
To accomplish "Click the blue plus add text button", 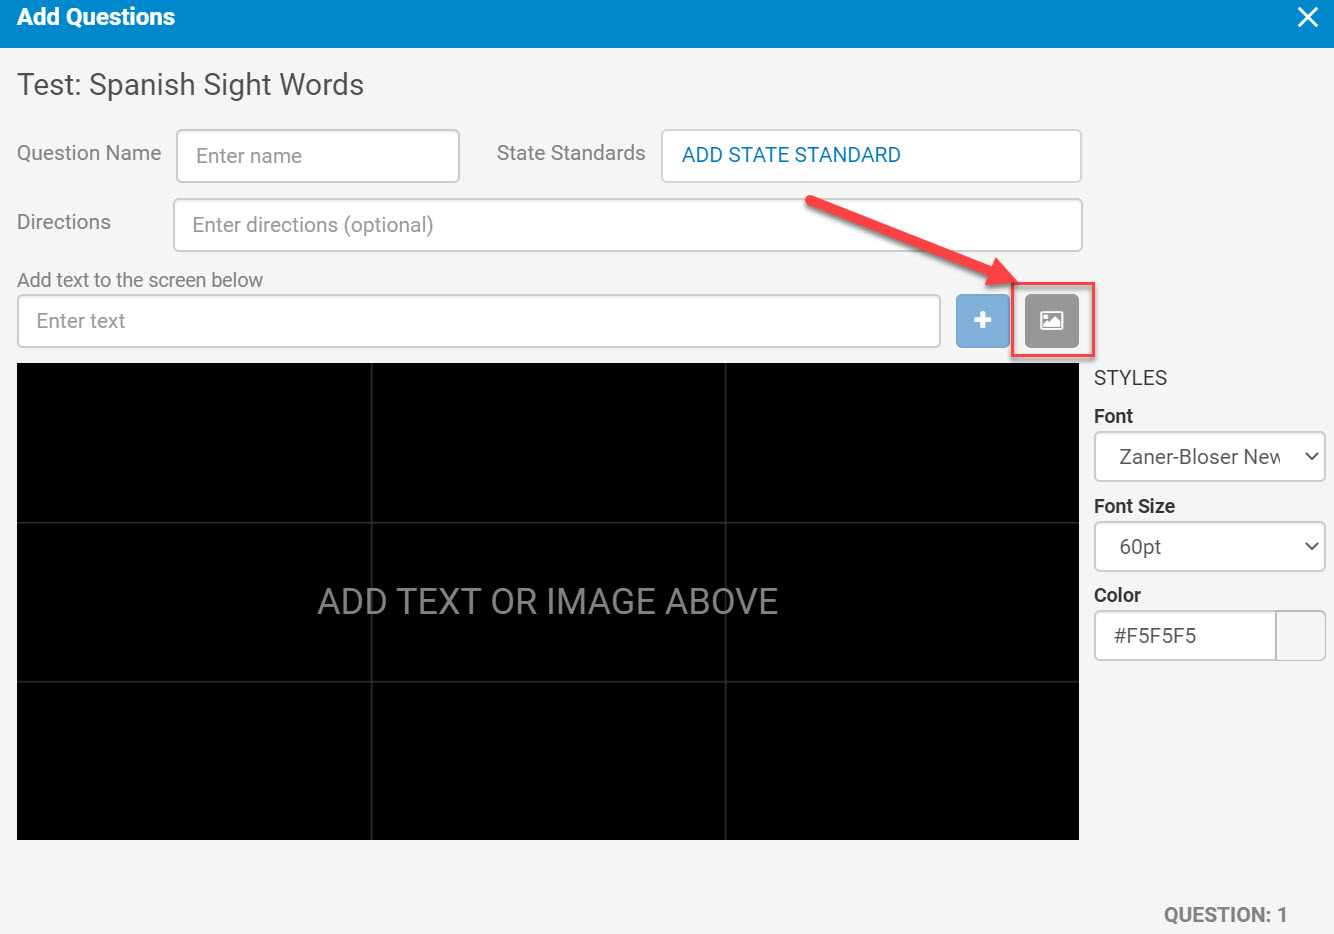I will coord(982,321).
